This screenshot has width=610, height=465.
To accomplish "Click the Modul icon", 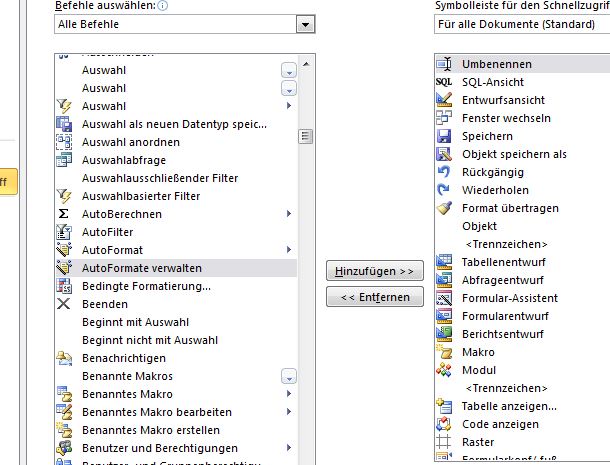I will 444,370.
